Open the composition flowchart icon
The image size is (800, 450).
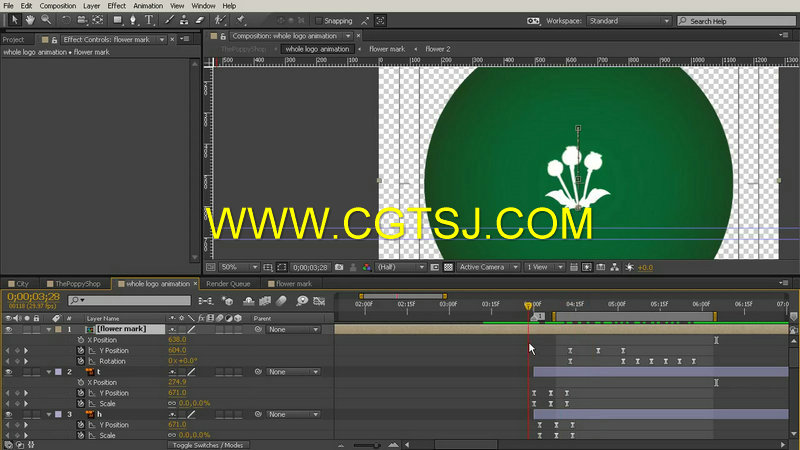coord(615,267)
